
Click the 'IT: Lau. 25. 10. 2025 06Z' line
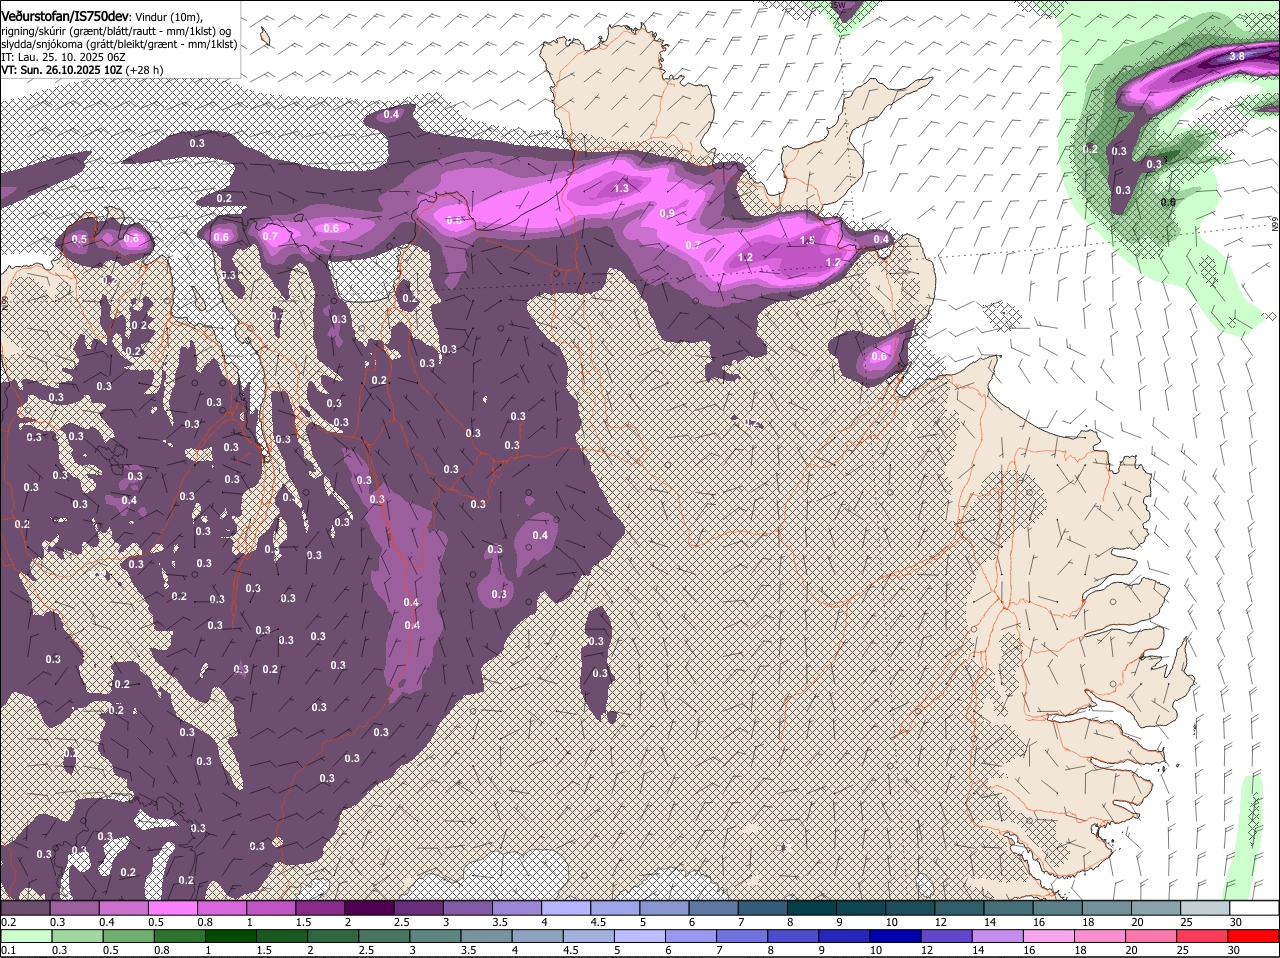tap(63, 57)
